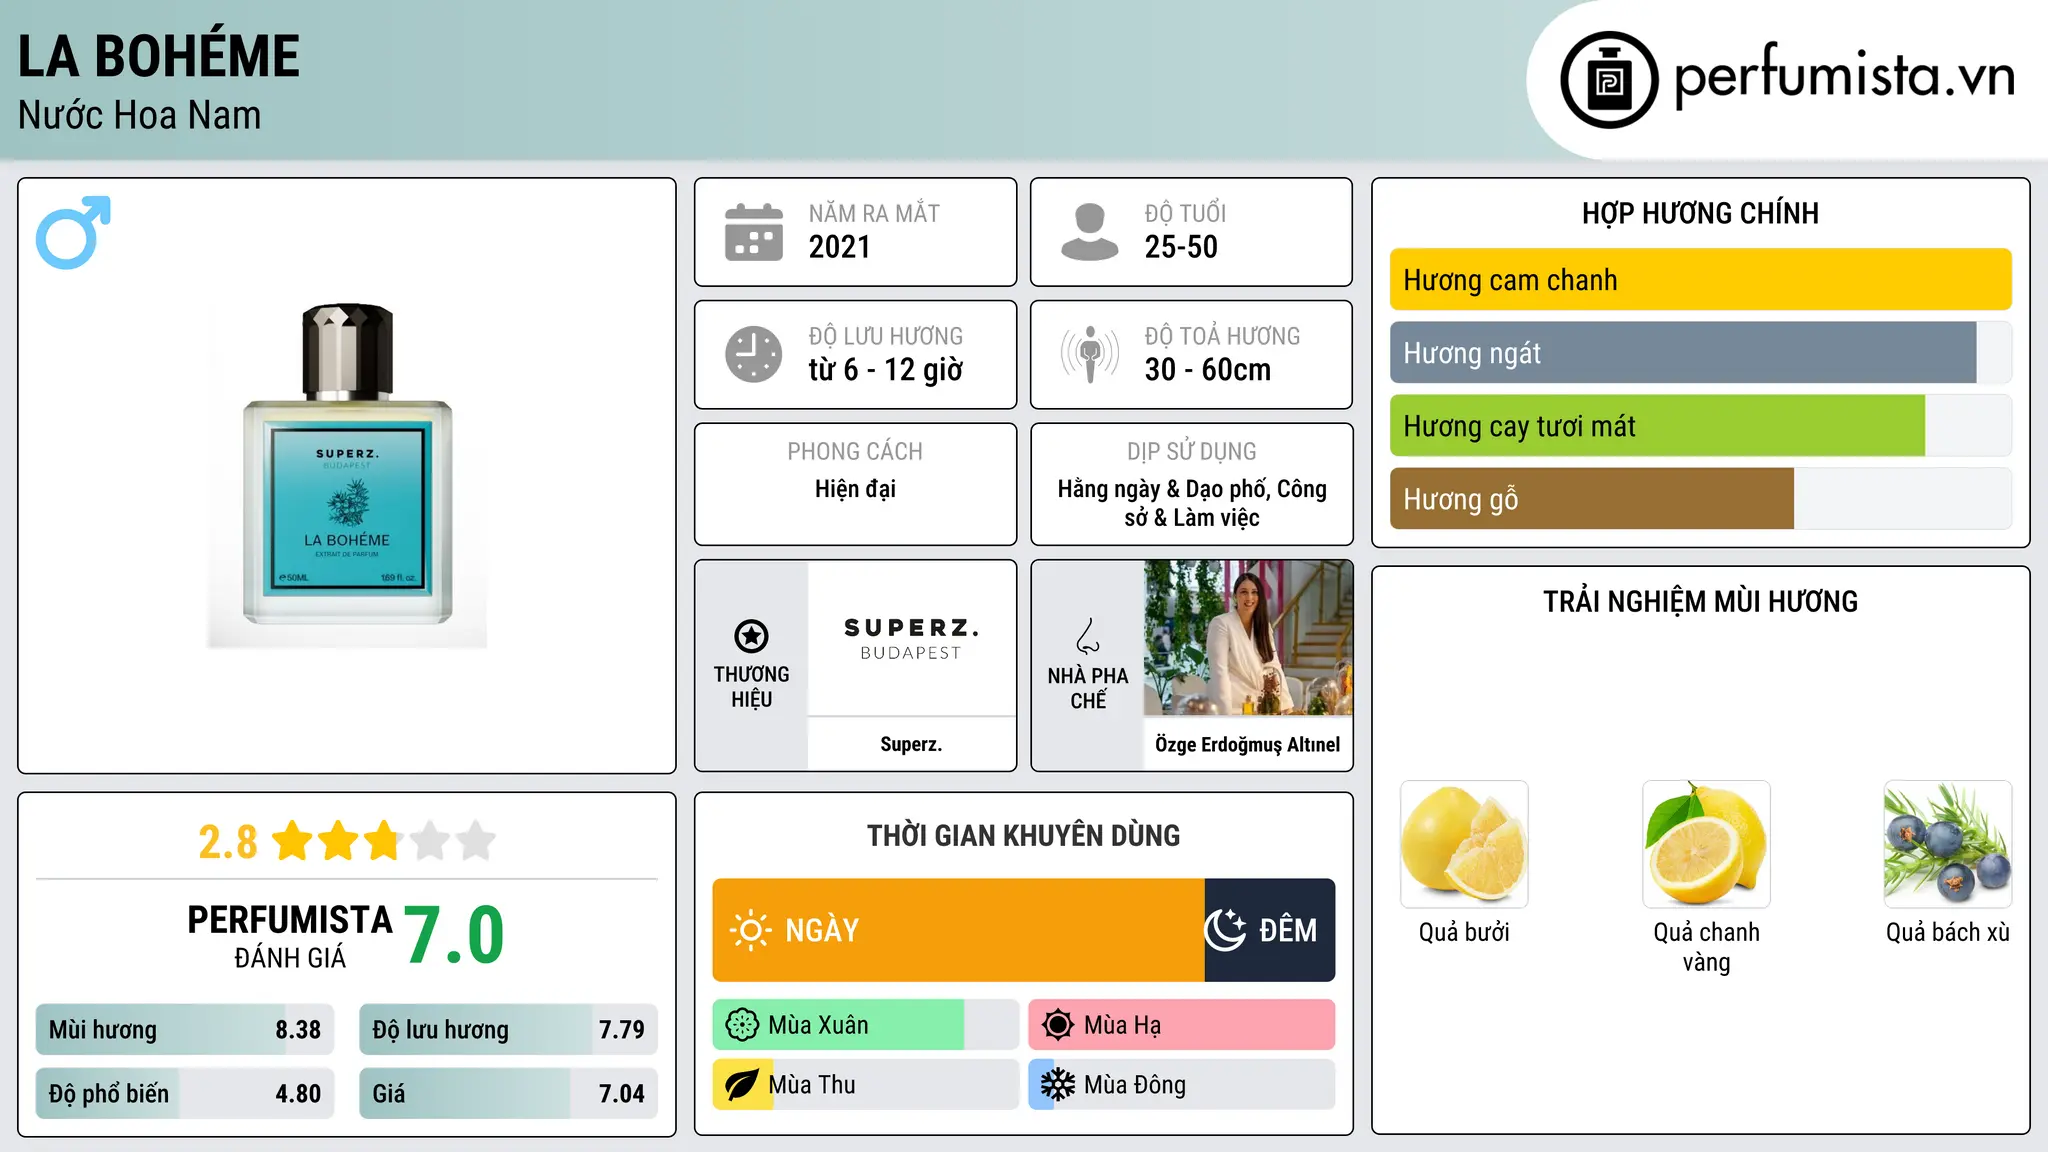Viewport: 2048px width, 1152px height.
Task: Select the ĐÊM nighttime label
Action: [x=1288, y=930]
